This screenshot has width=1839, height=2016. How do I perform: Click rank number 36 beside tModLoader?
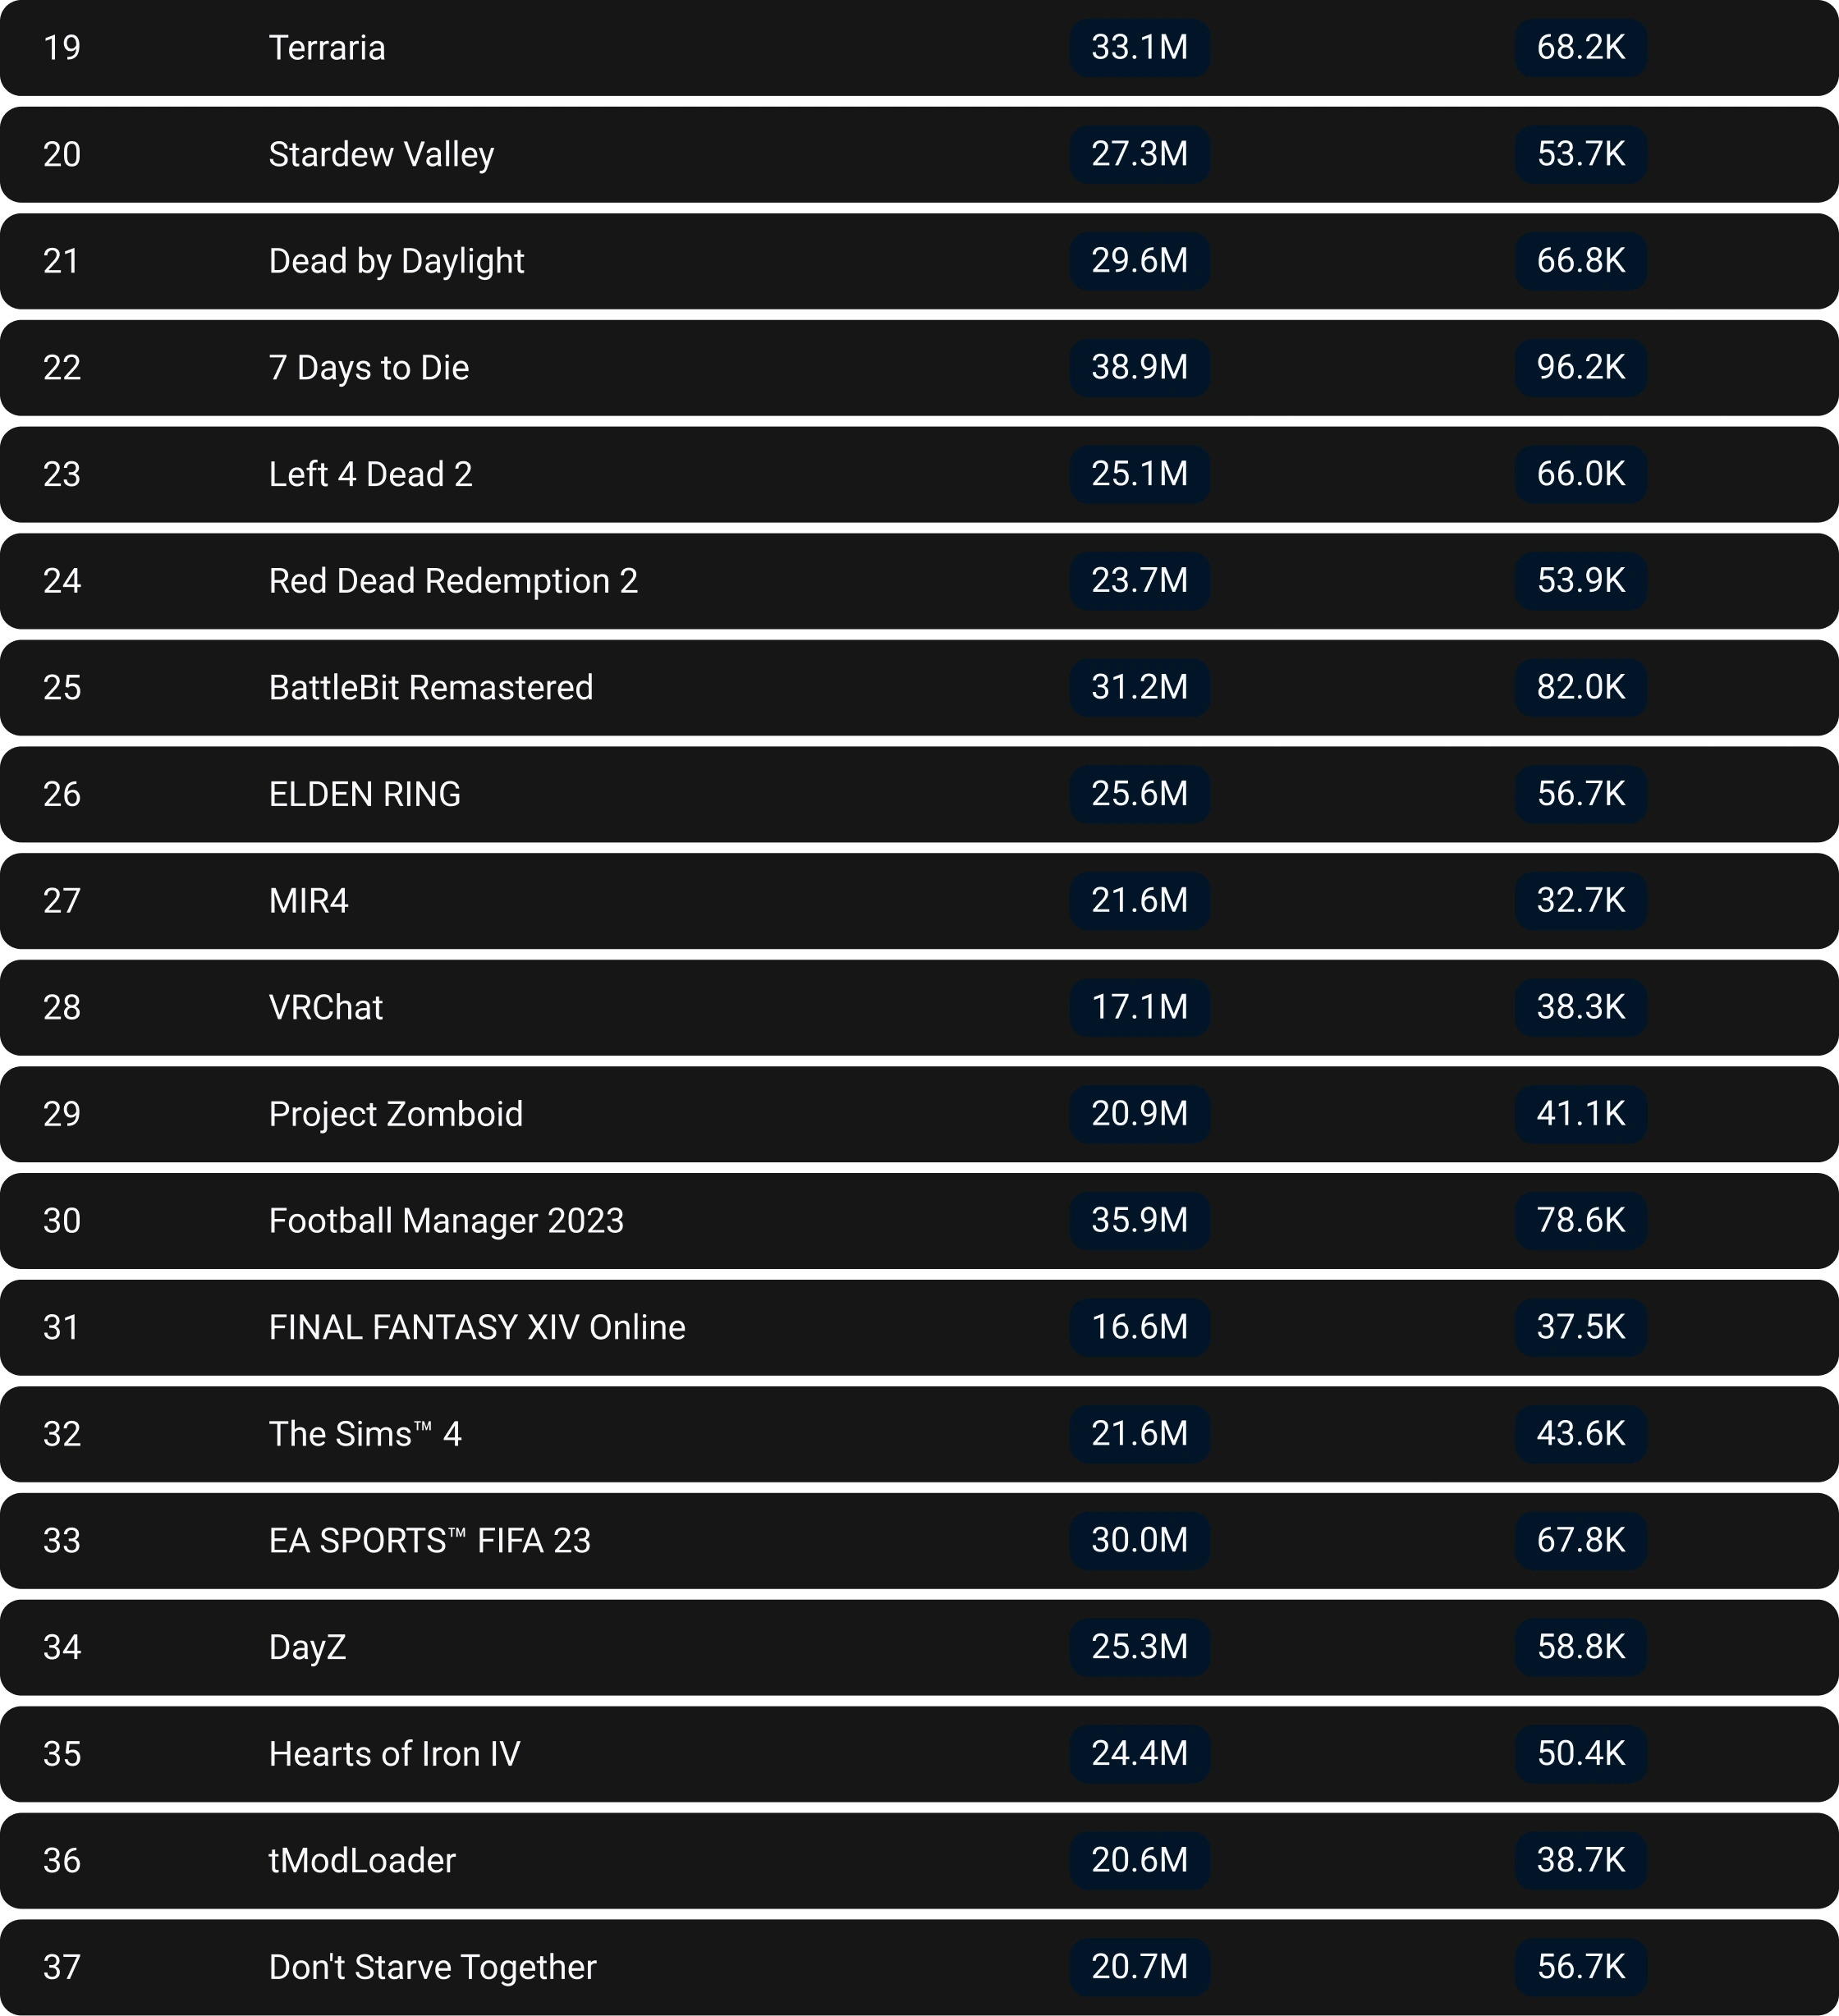point(62,1860)
